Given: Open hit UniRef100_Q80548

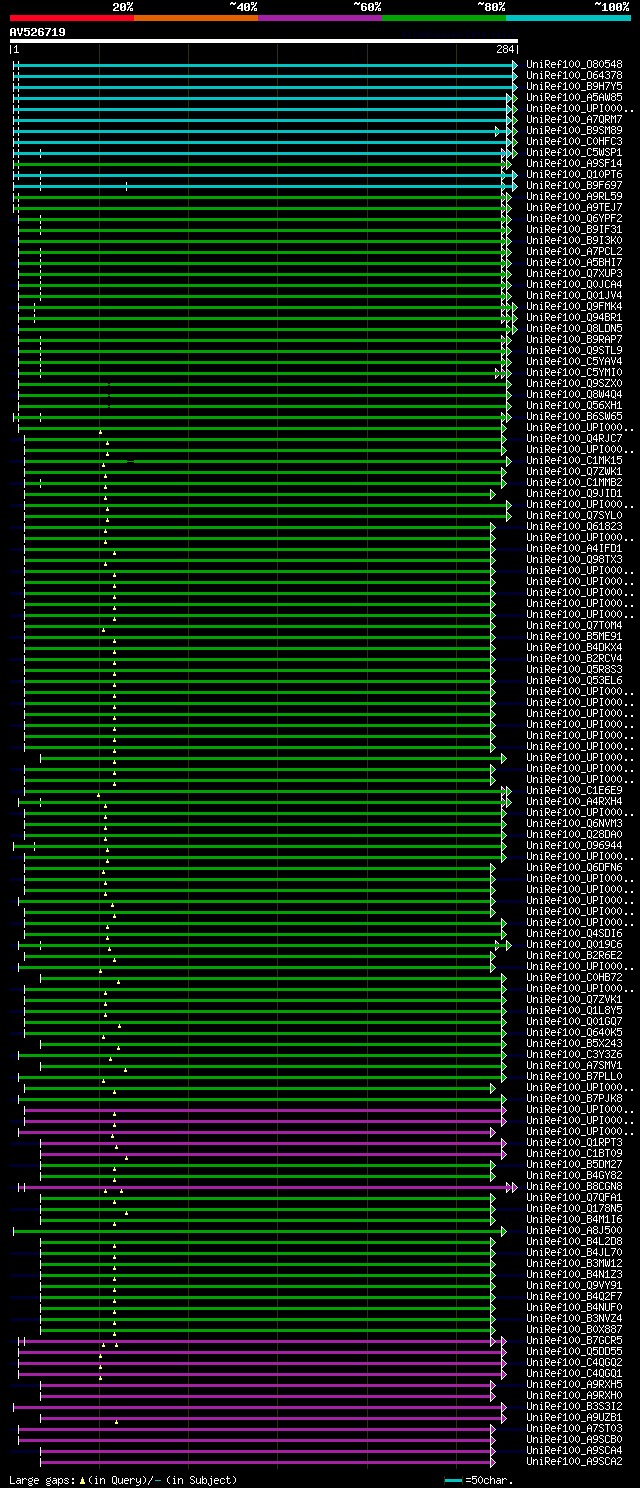Looking at the screenshot, I should pyautogui.click(x=574, y=65).
